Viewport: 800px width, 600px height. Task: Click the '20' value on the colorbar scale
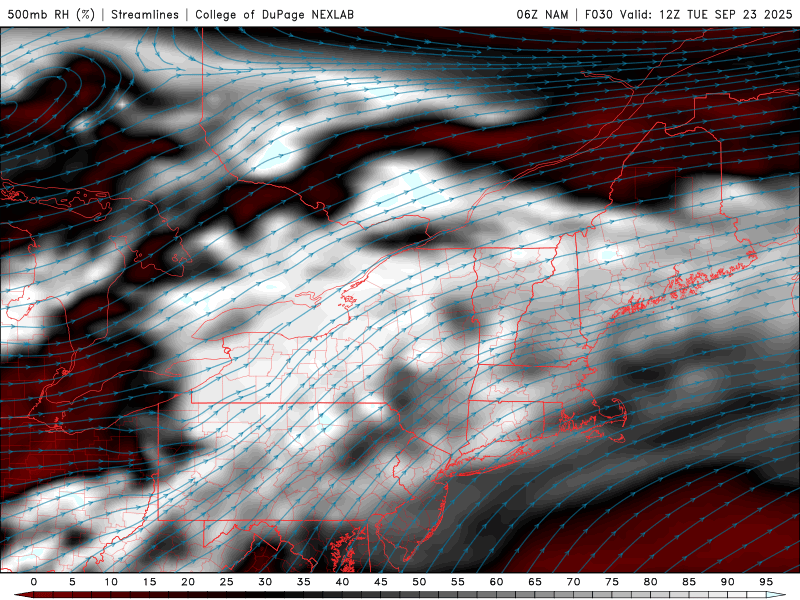click(x=188, y=582)
